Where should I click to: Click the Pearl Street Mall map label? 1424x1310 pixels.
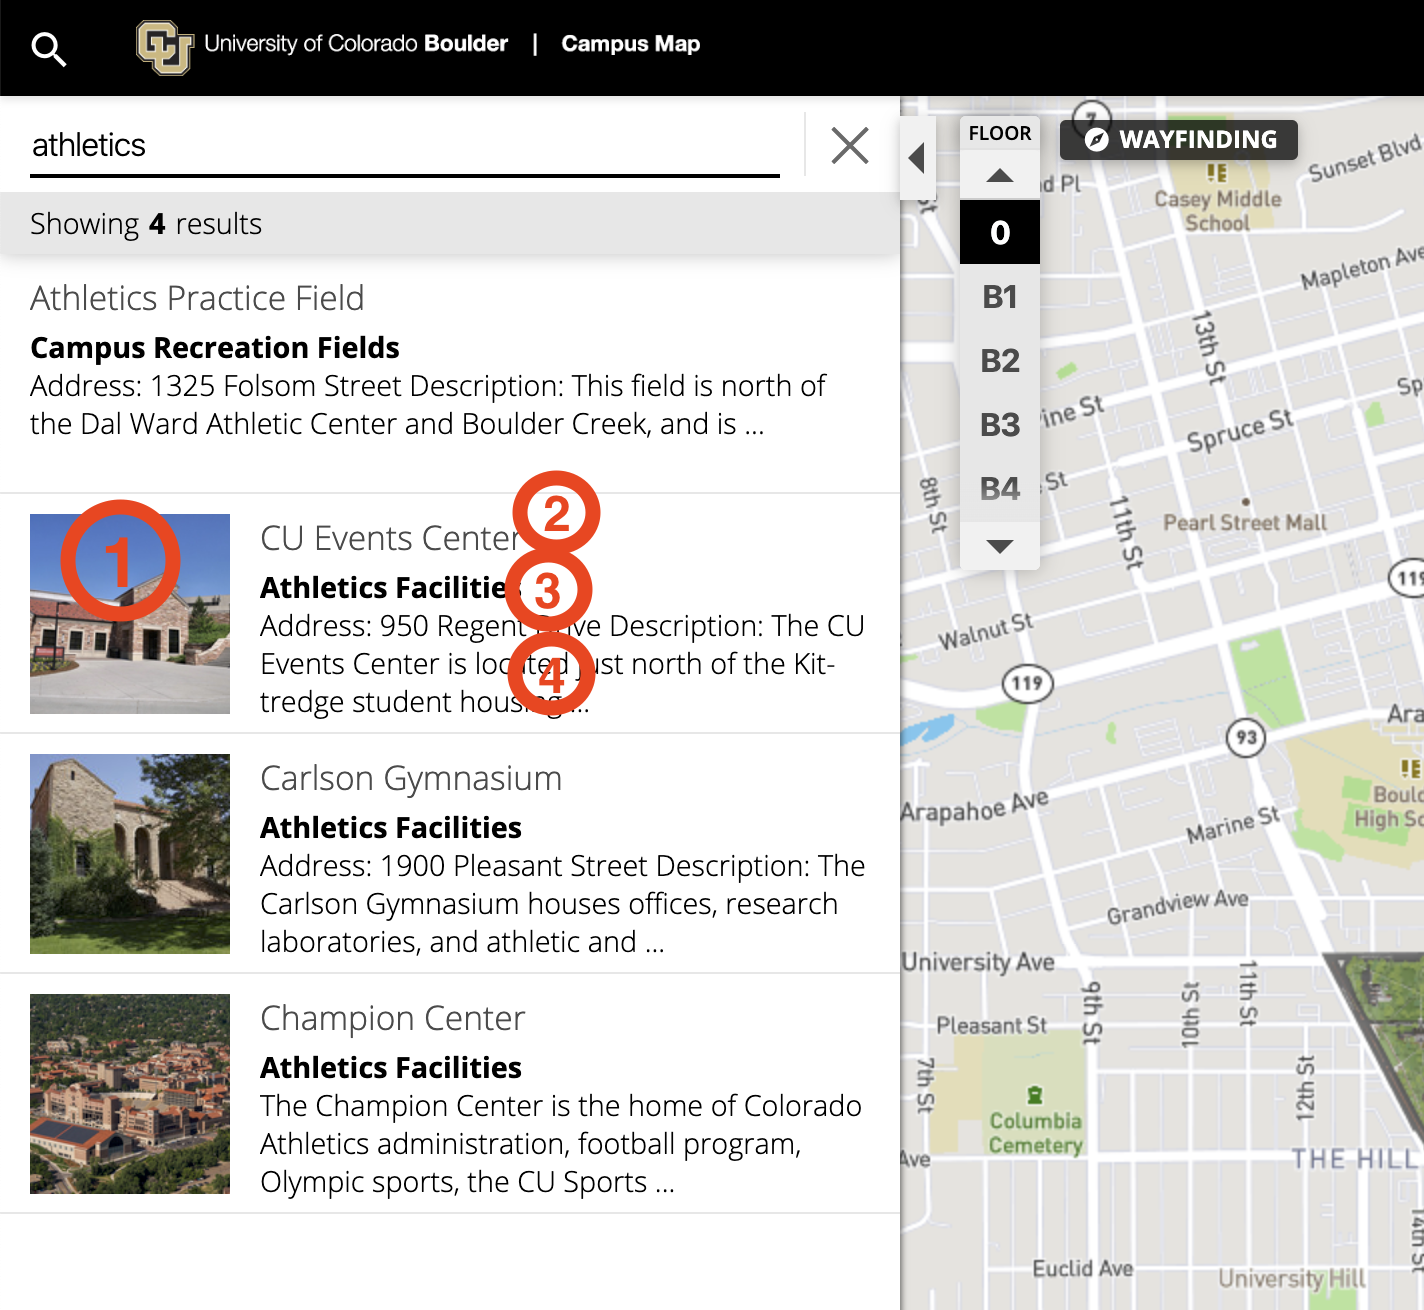coord(1245,523)
